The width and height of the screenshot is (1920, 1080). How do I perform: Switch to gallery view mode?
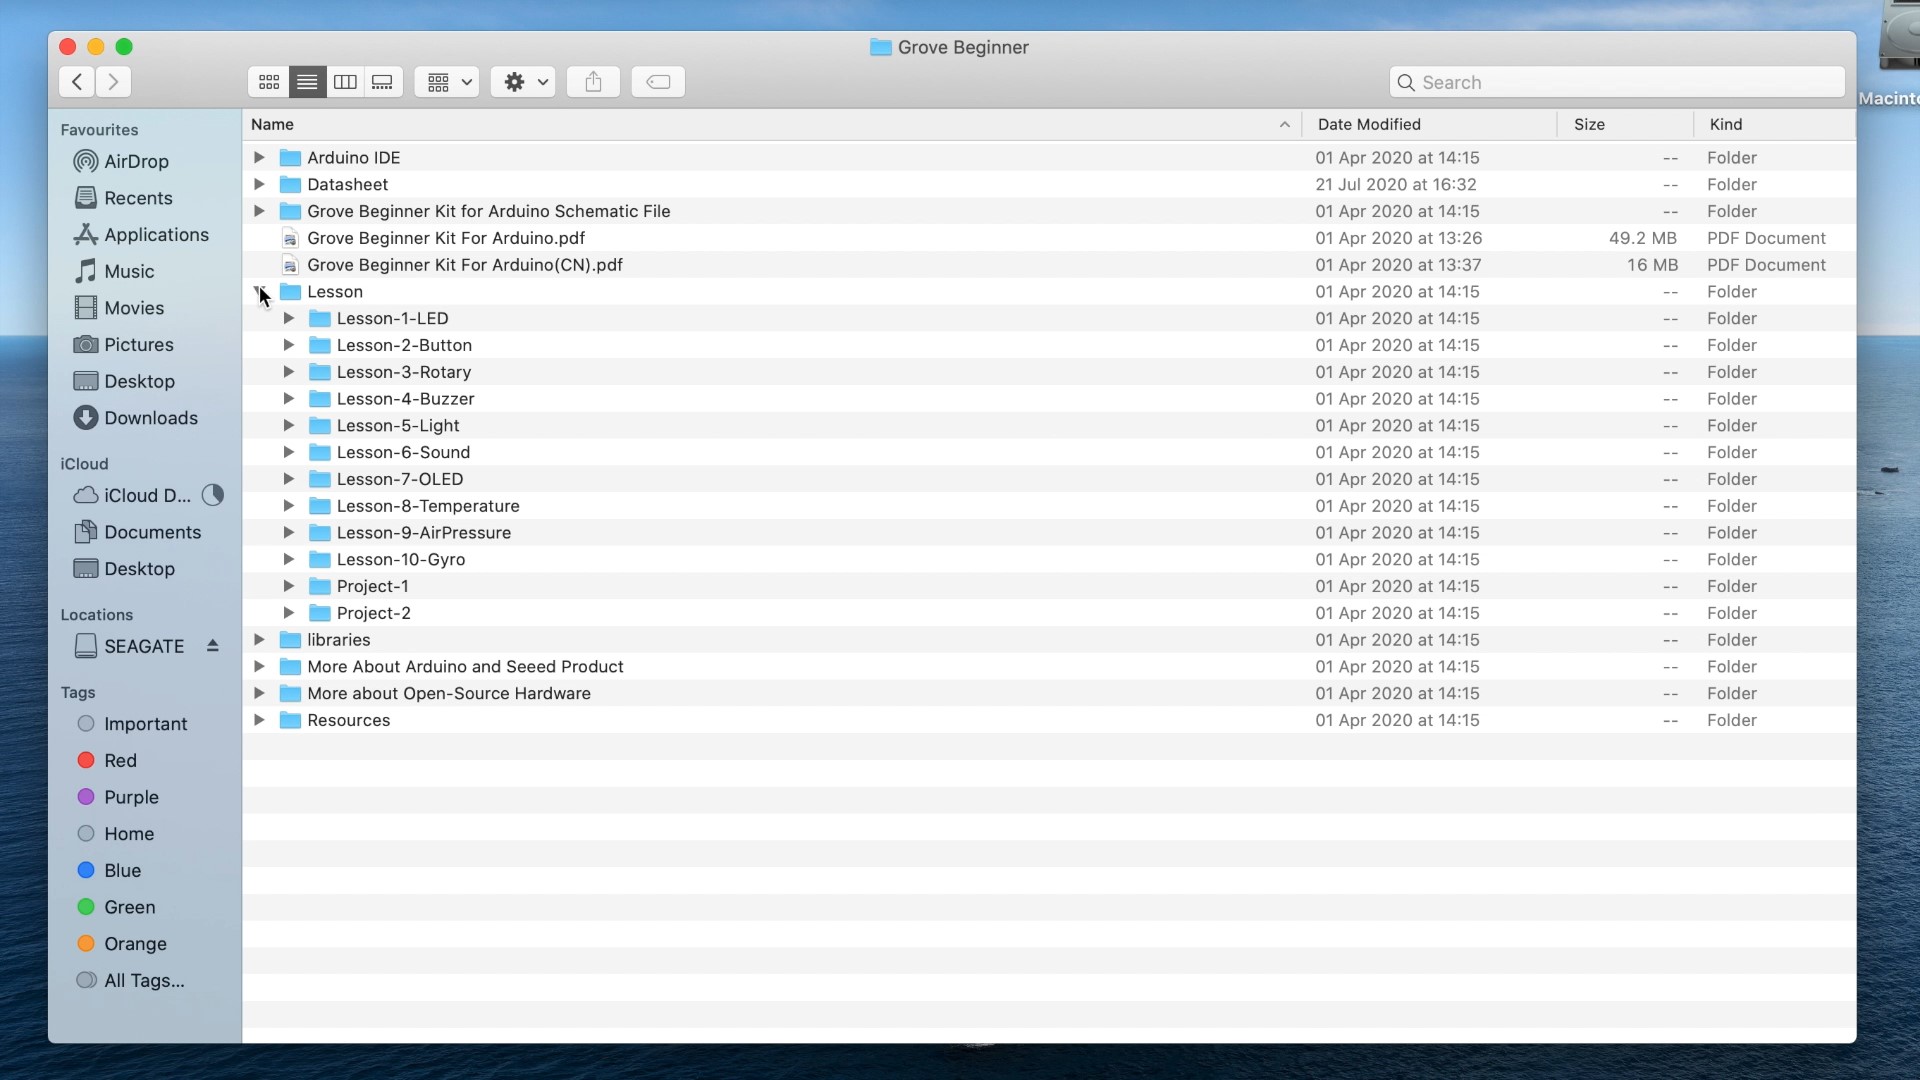point(382,82)
